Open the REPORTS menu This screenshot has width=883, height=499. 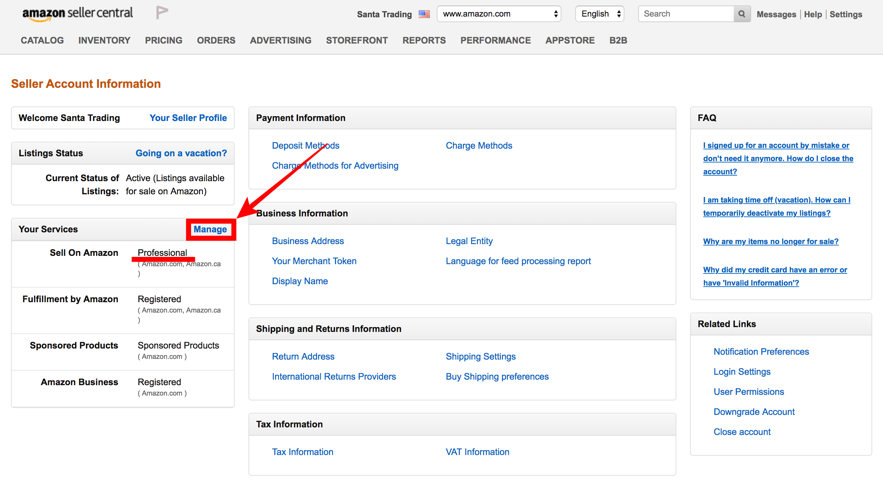click(x=424, y=41)
